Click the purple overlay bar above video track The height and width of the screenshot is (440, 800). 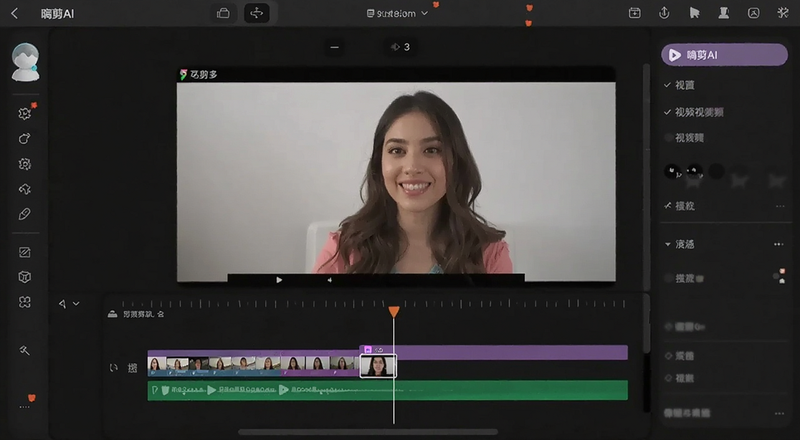coord(493,352)
